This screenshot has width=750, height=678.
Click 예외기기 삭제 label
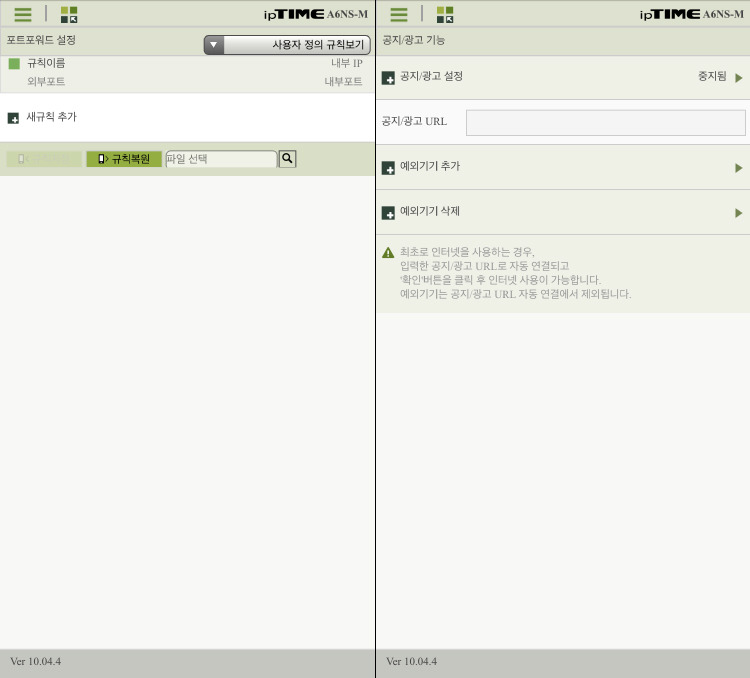click(x=430, y=211)
